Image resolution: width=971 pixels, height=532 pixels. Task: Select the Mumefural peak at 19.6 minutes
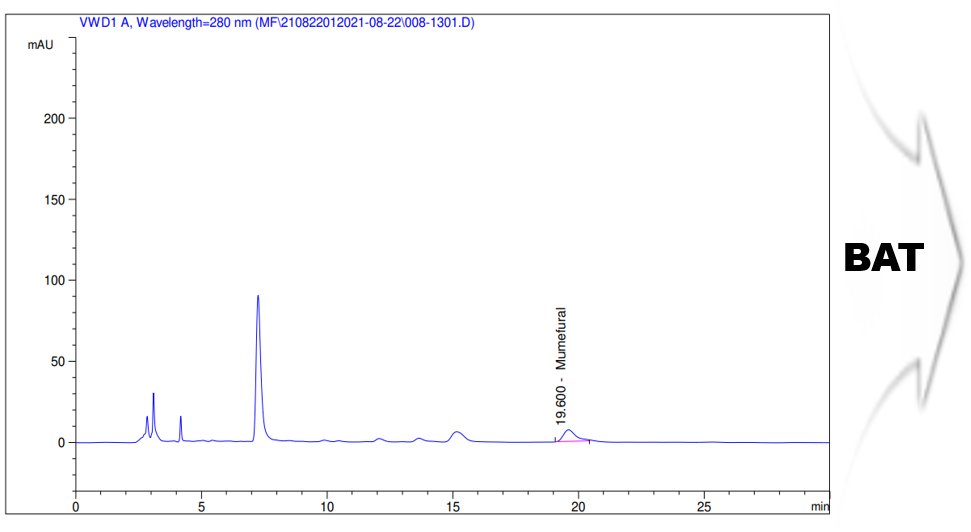click(x=568, y=432)
